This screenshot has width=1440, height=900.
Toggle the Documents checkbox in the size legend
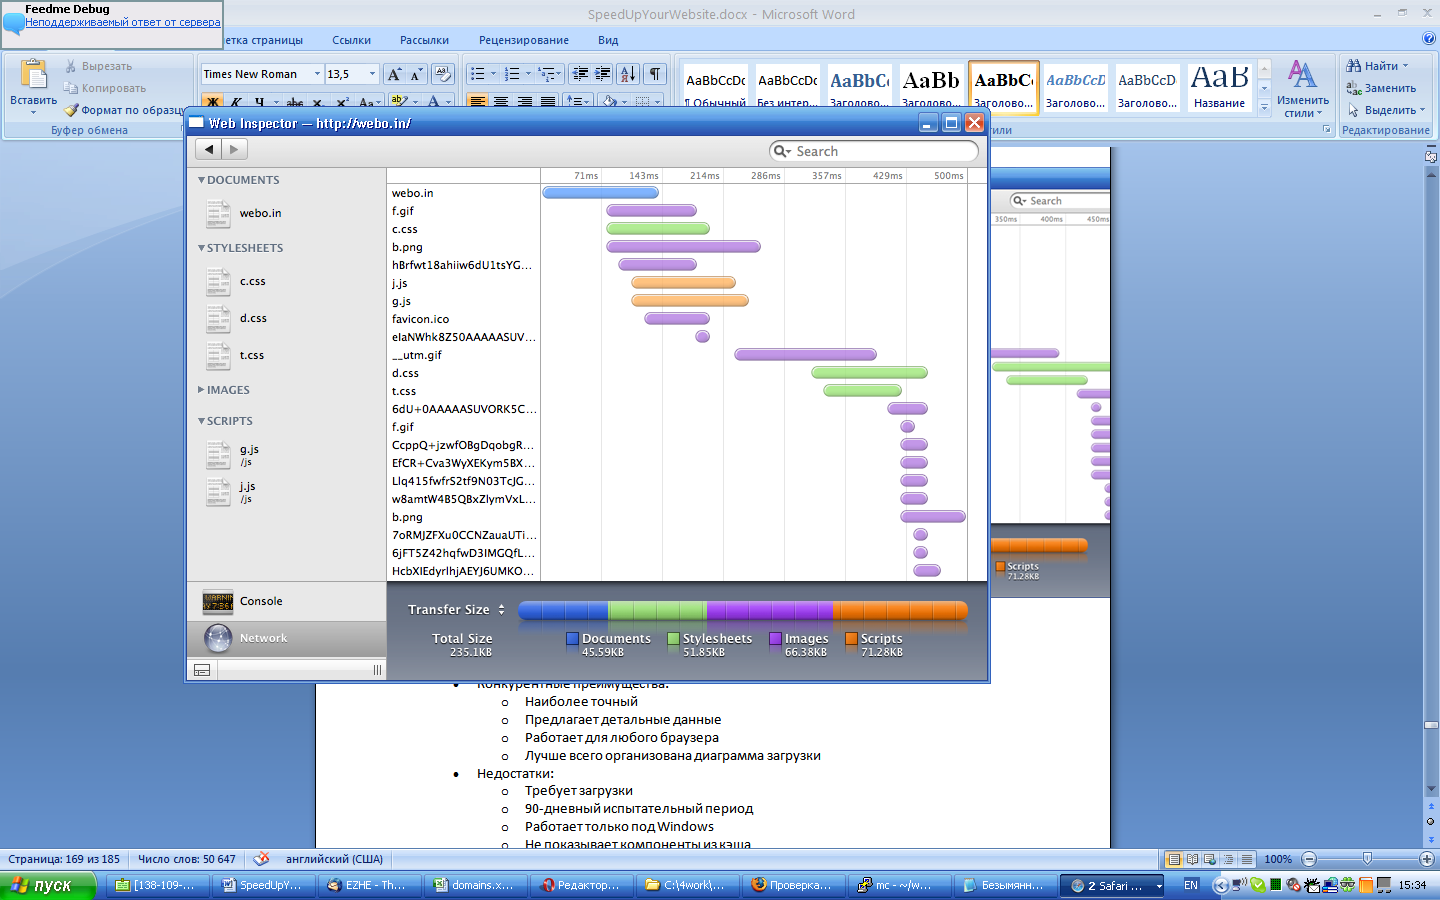(573, 638)
